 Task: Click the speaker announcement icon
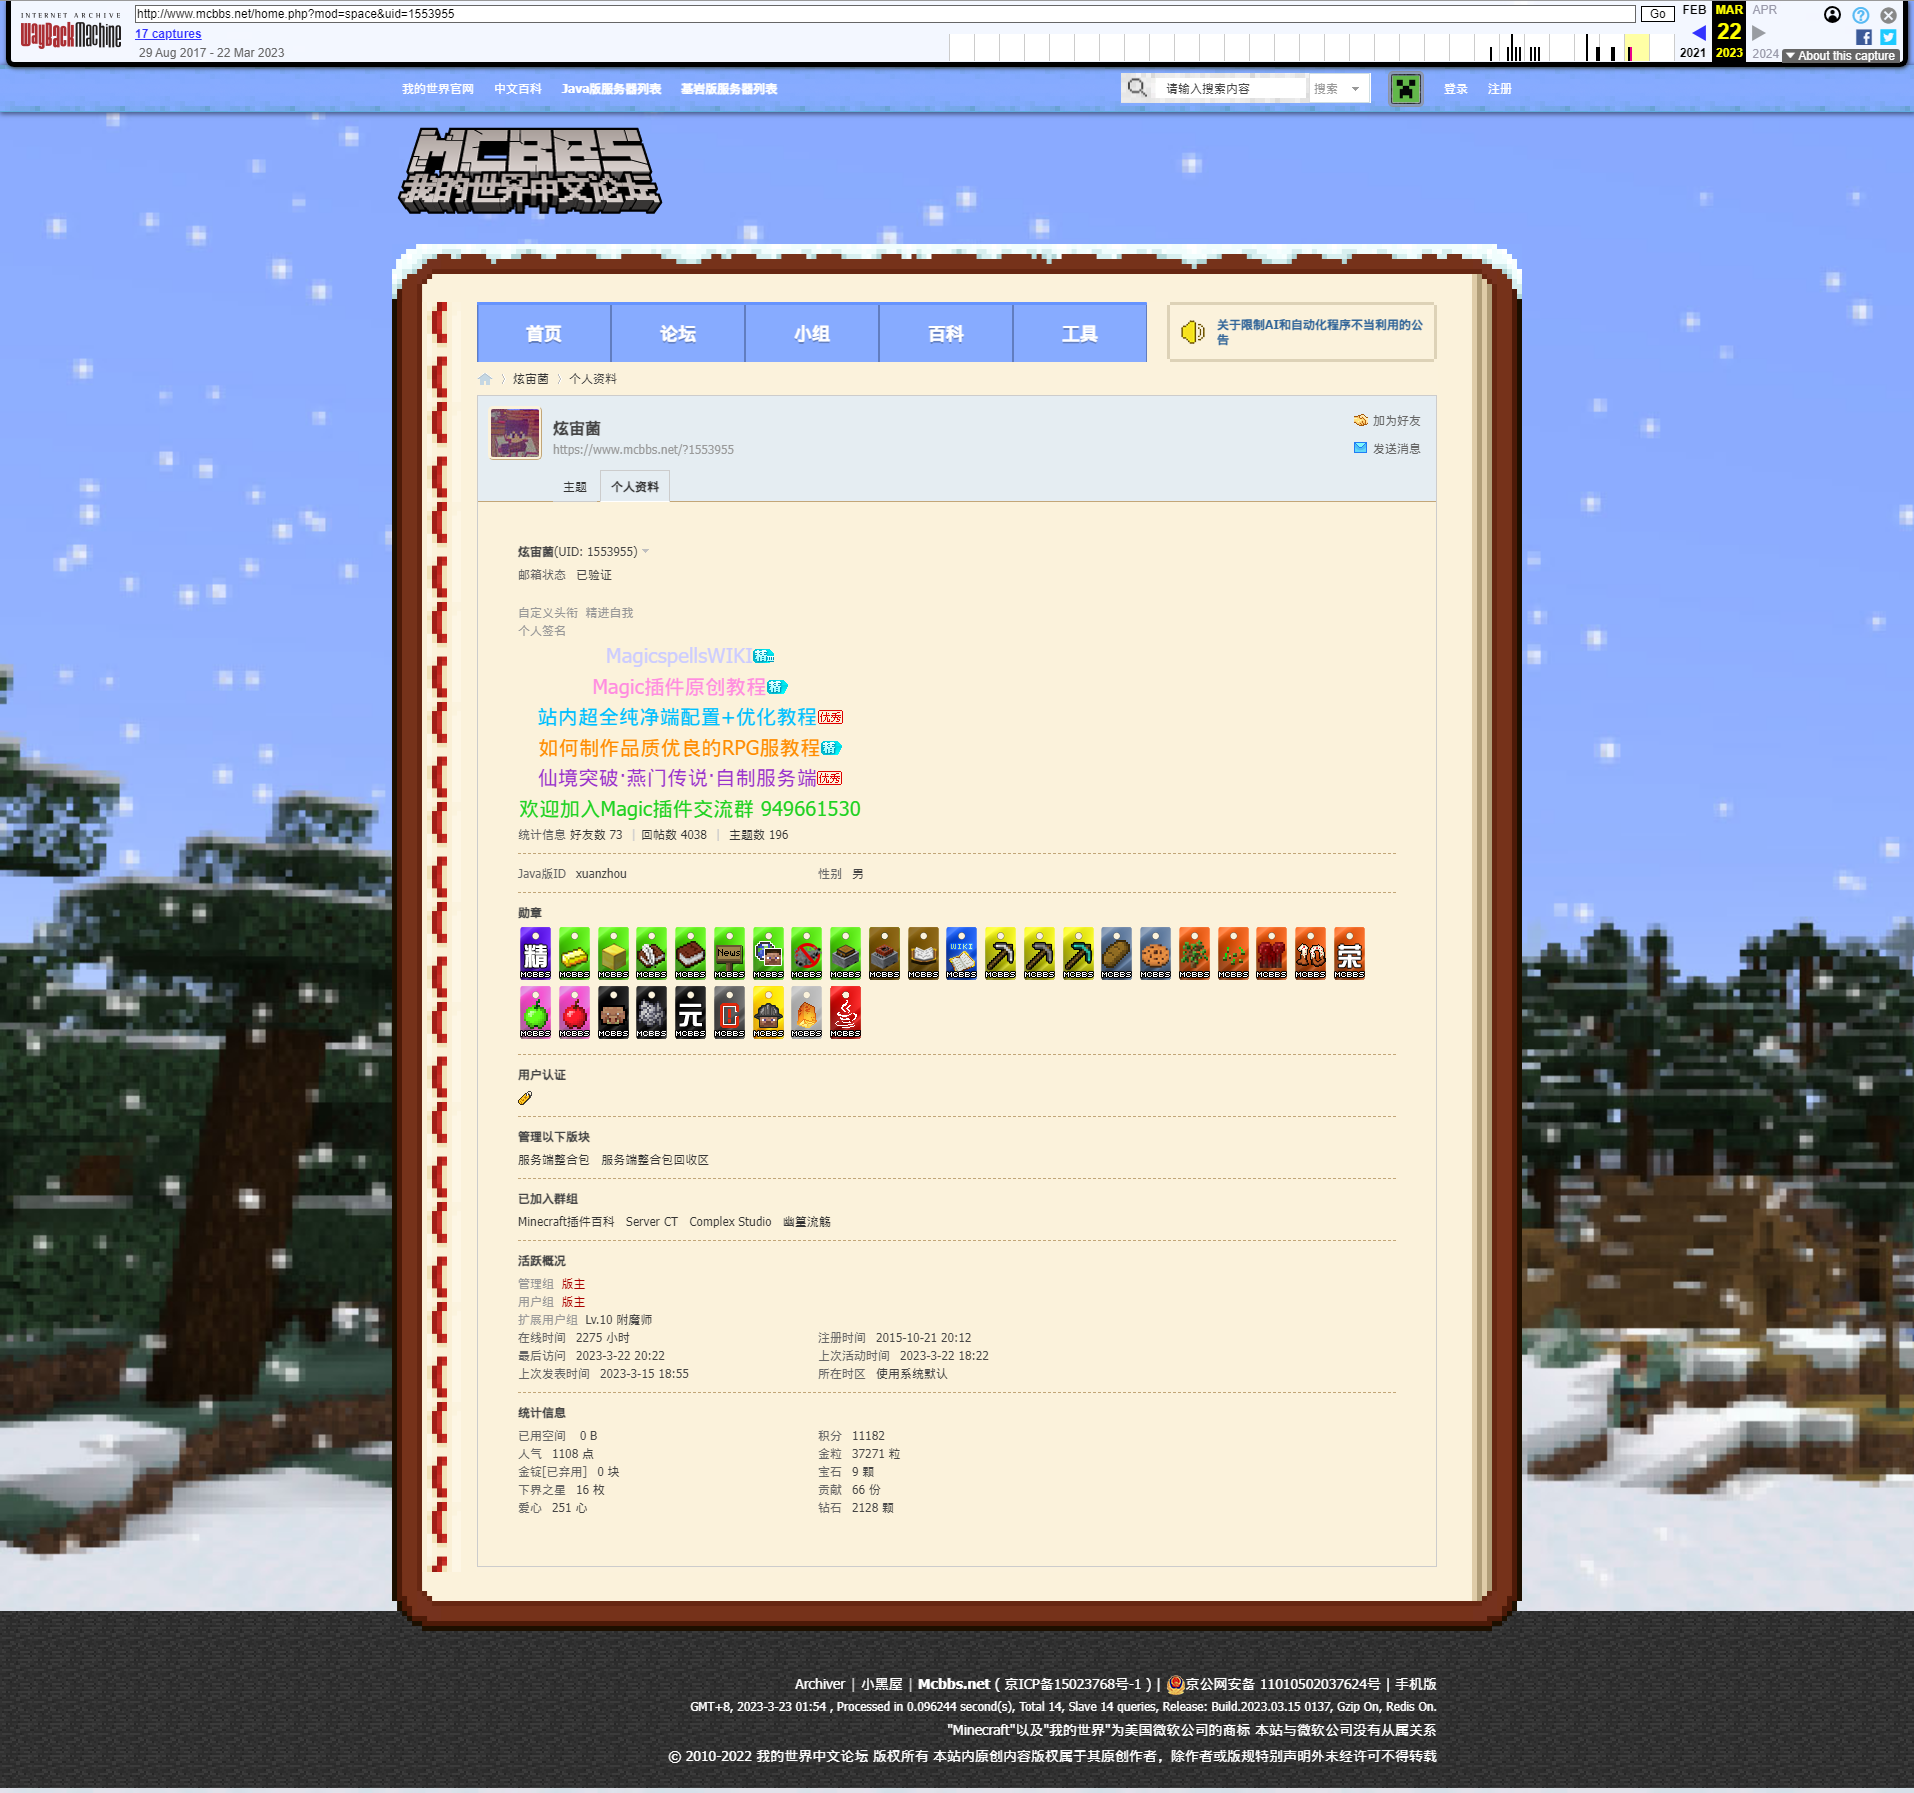click(x=1192, y=332)
